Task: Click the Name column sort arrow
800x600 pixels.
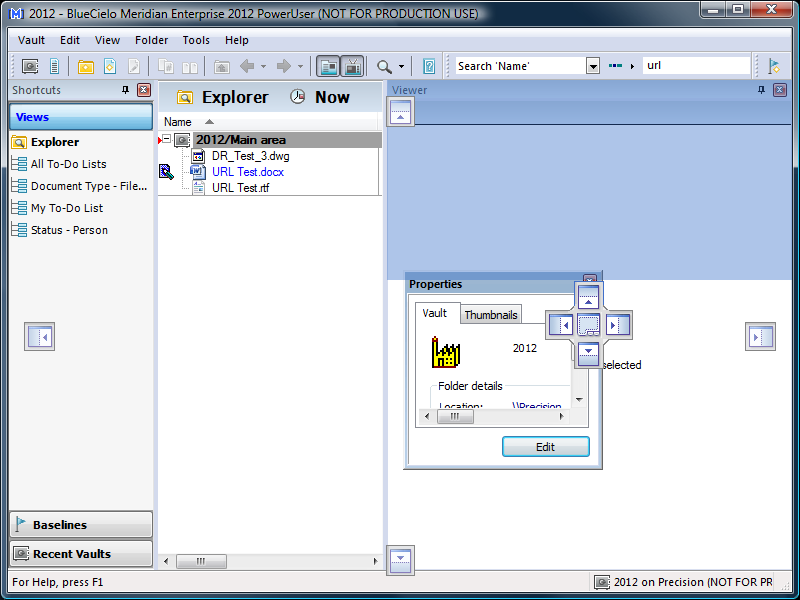Action: tap(209, 122)
